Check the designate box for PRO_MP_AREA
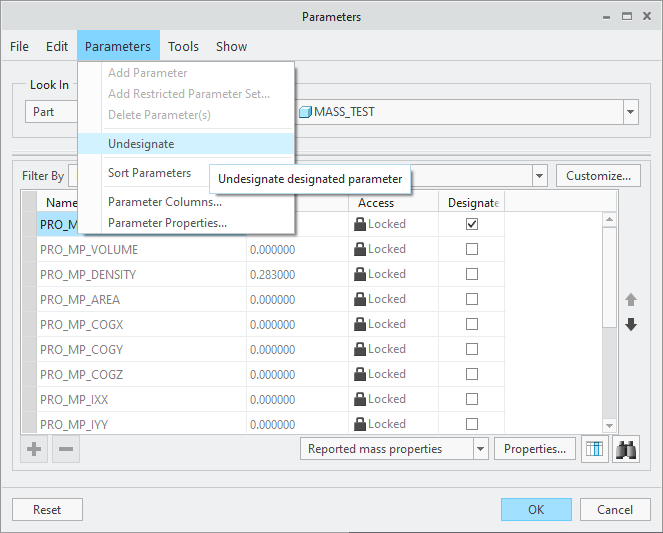This screenshot has height=533, width=663. coord(472,299)
